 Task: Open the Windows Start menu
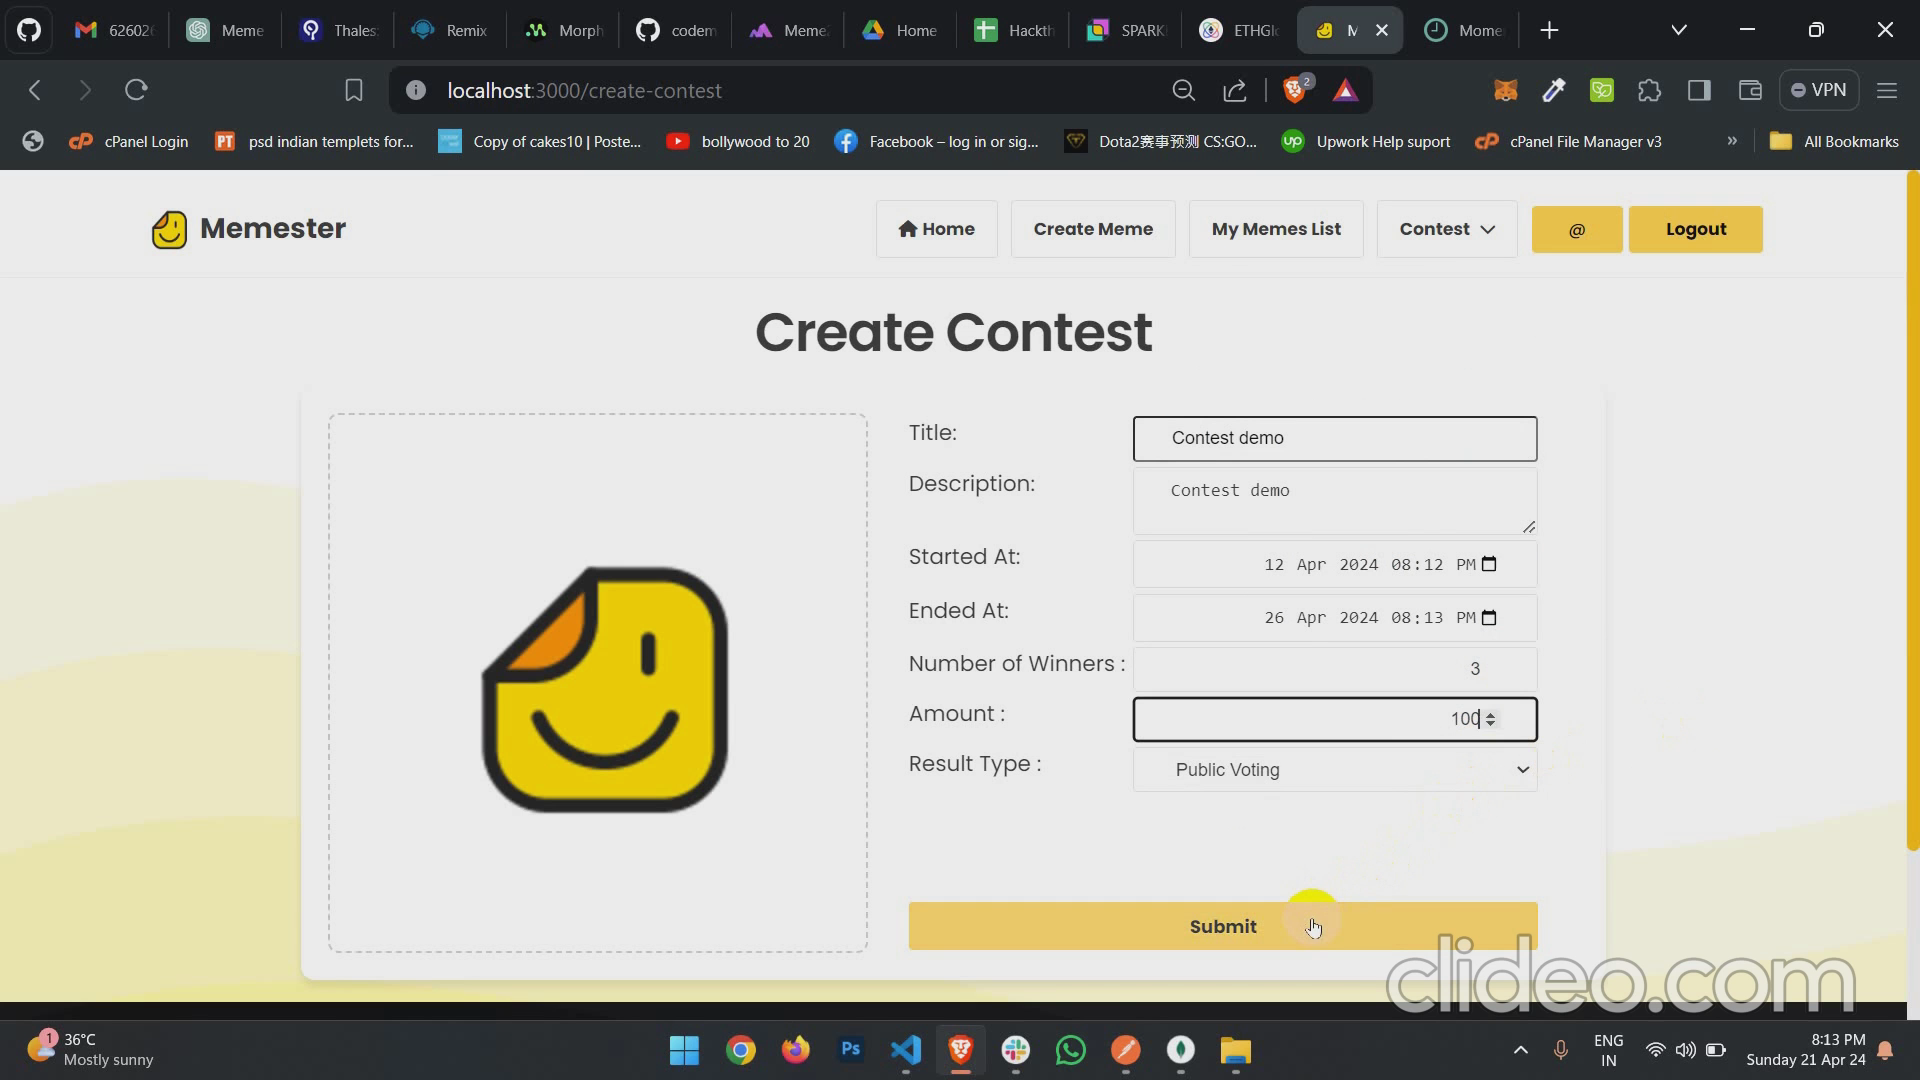pos(684,1050)
